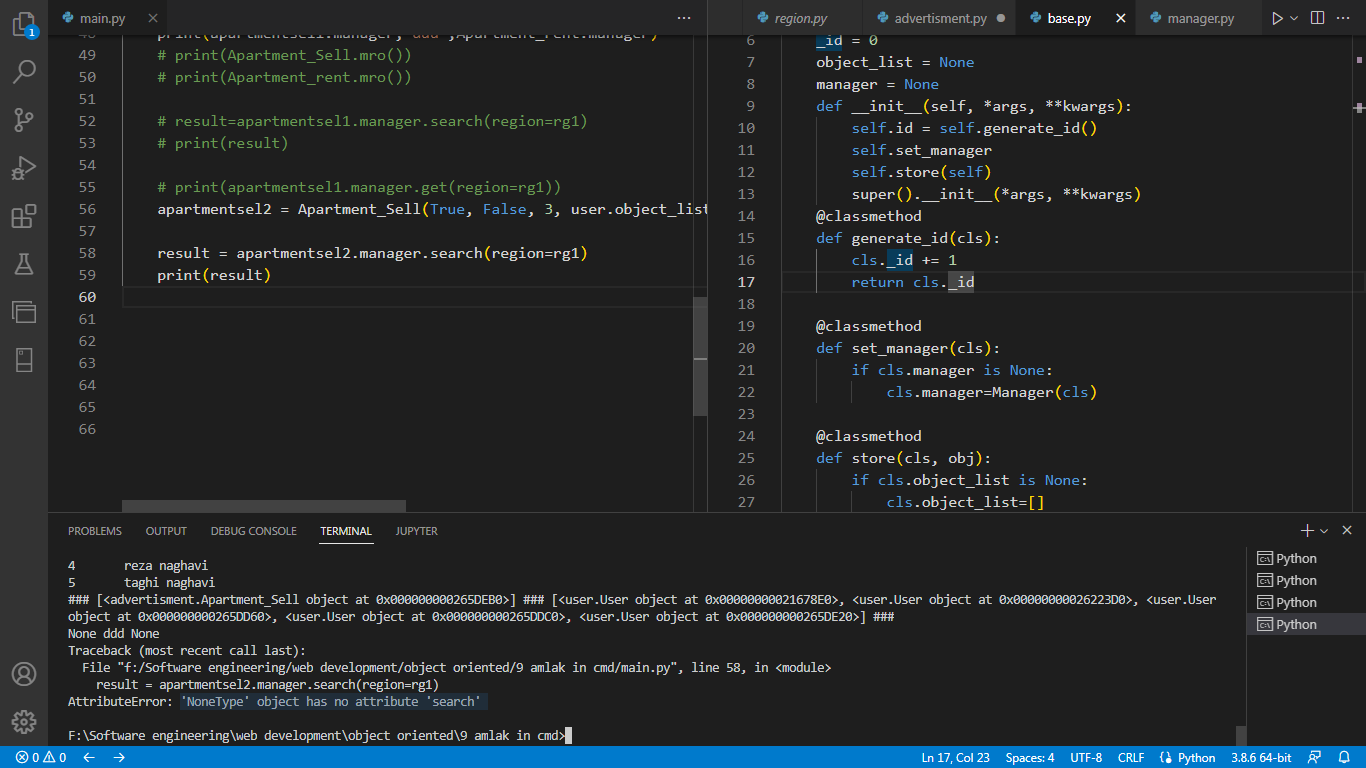Open the DEBUG CONSOLE panel tab
Screen dimensions: 1366x768
tap(253, 531)
